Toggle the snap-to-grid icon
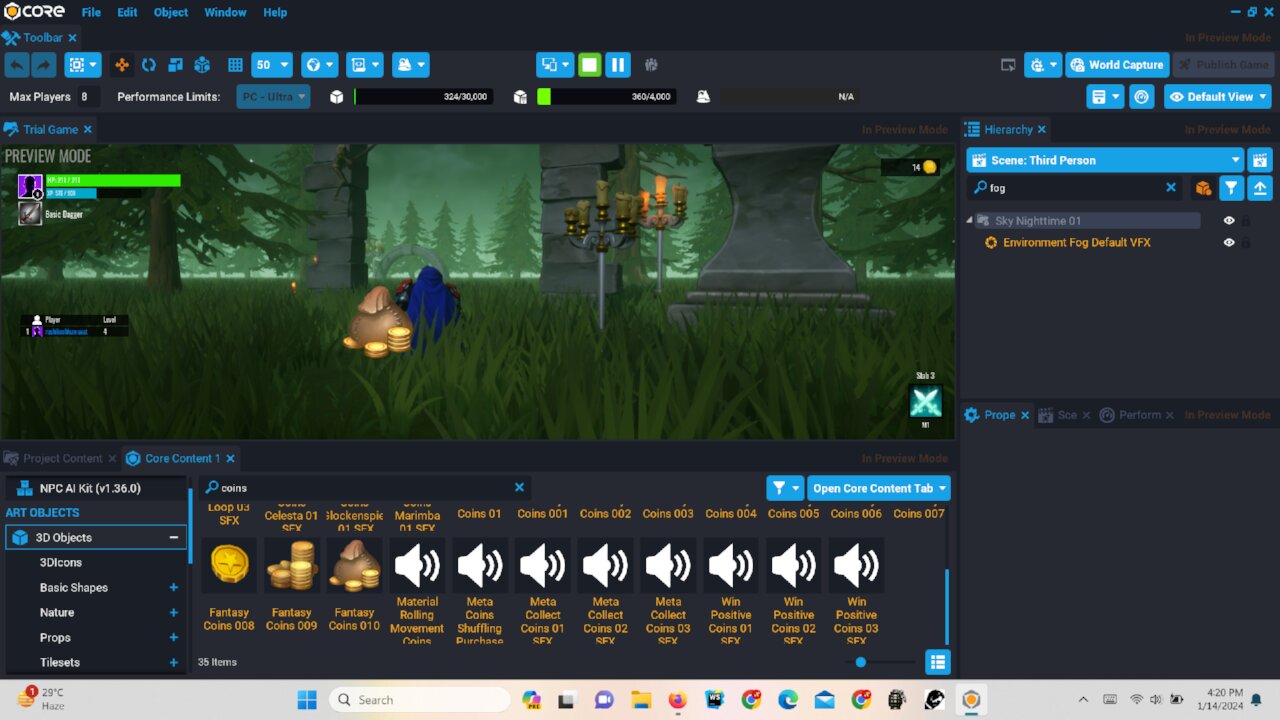The width and height of the screenshot is (1280, 720). pyautogui.click(x=235, y=65)
